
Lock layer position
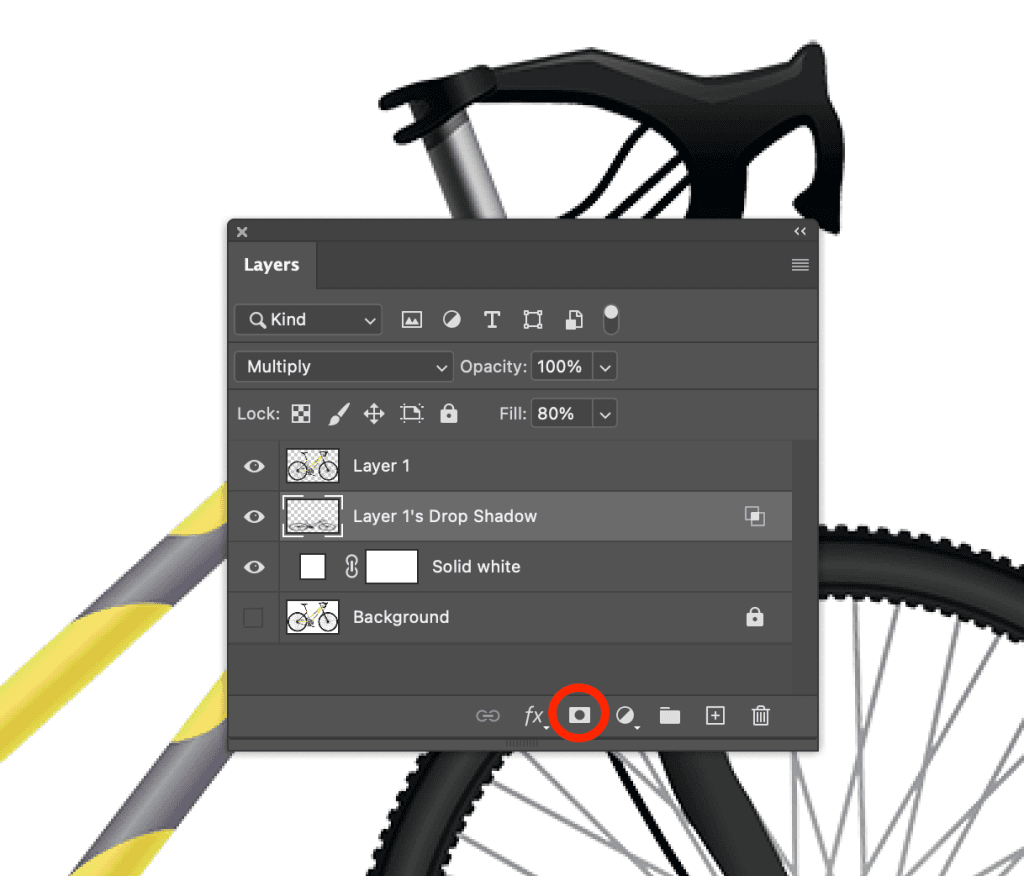(374, 414)
